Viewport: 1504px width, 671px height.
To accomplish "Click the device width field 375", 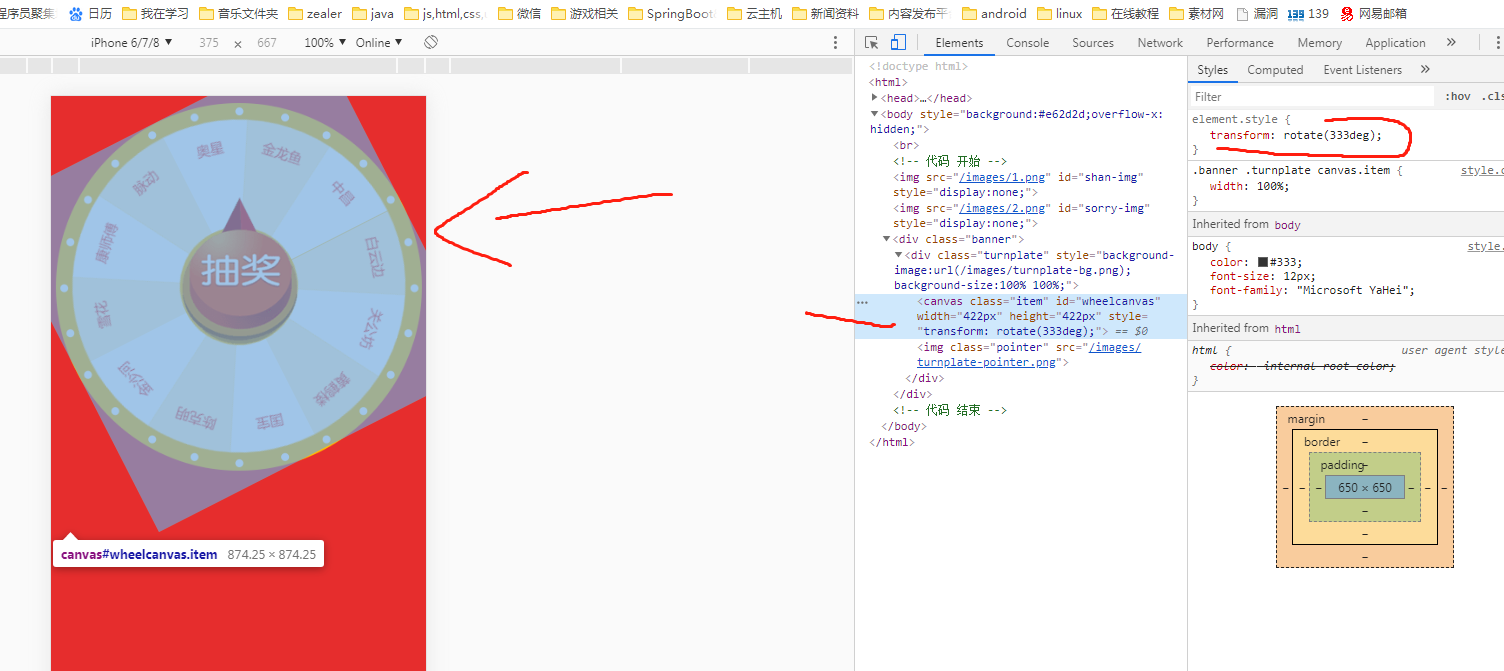I will tap(208, 43).
